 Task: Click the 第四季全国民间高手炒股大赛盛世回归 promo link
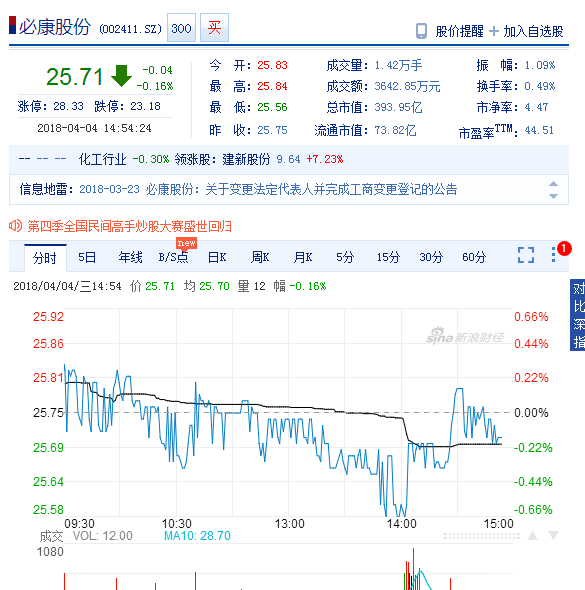[129, 226]
